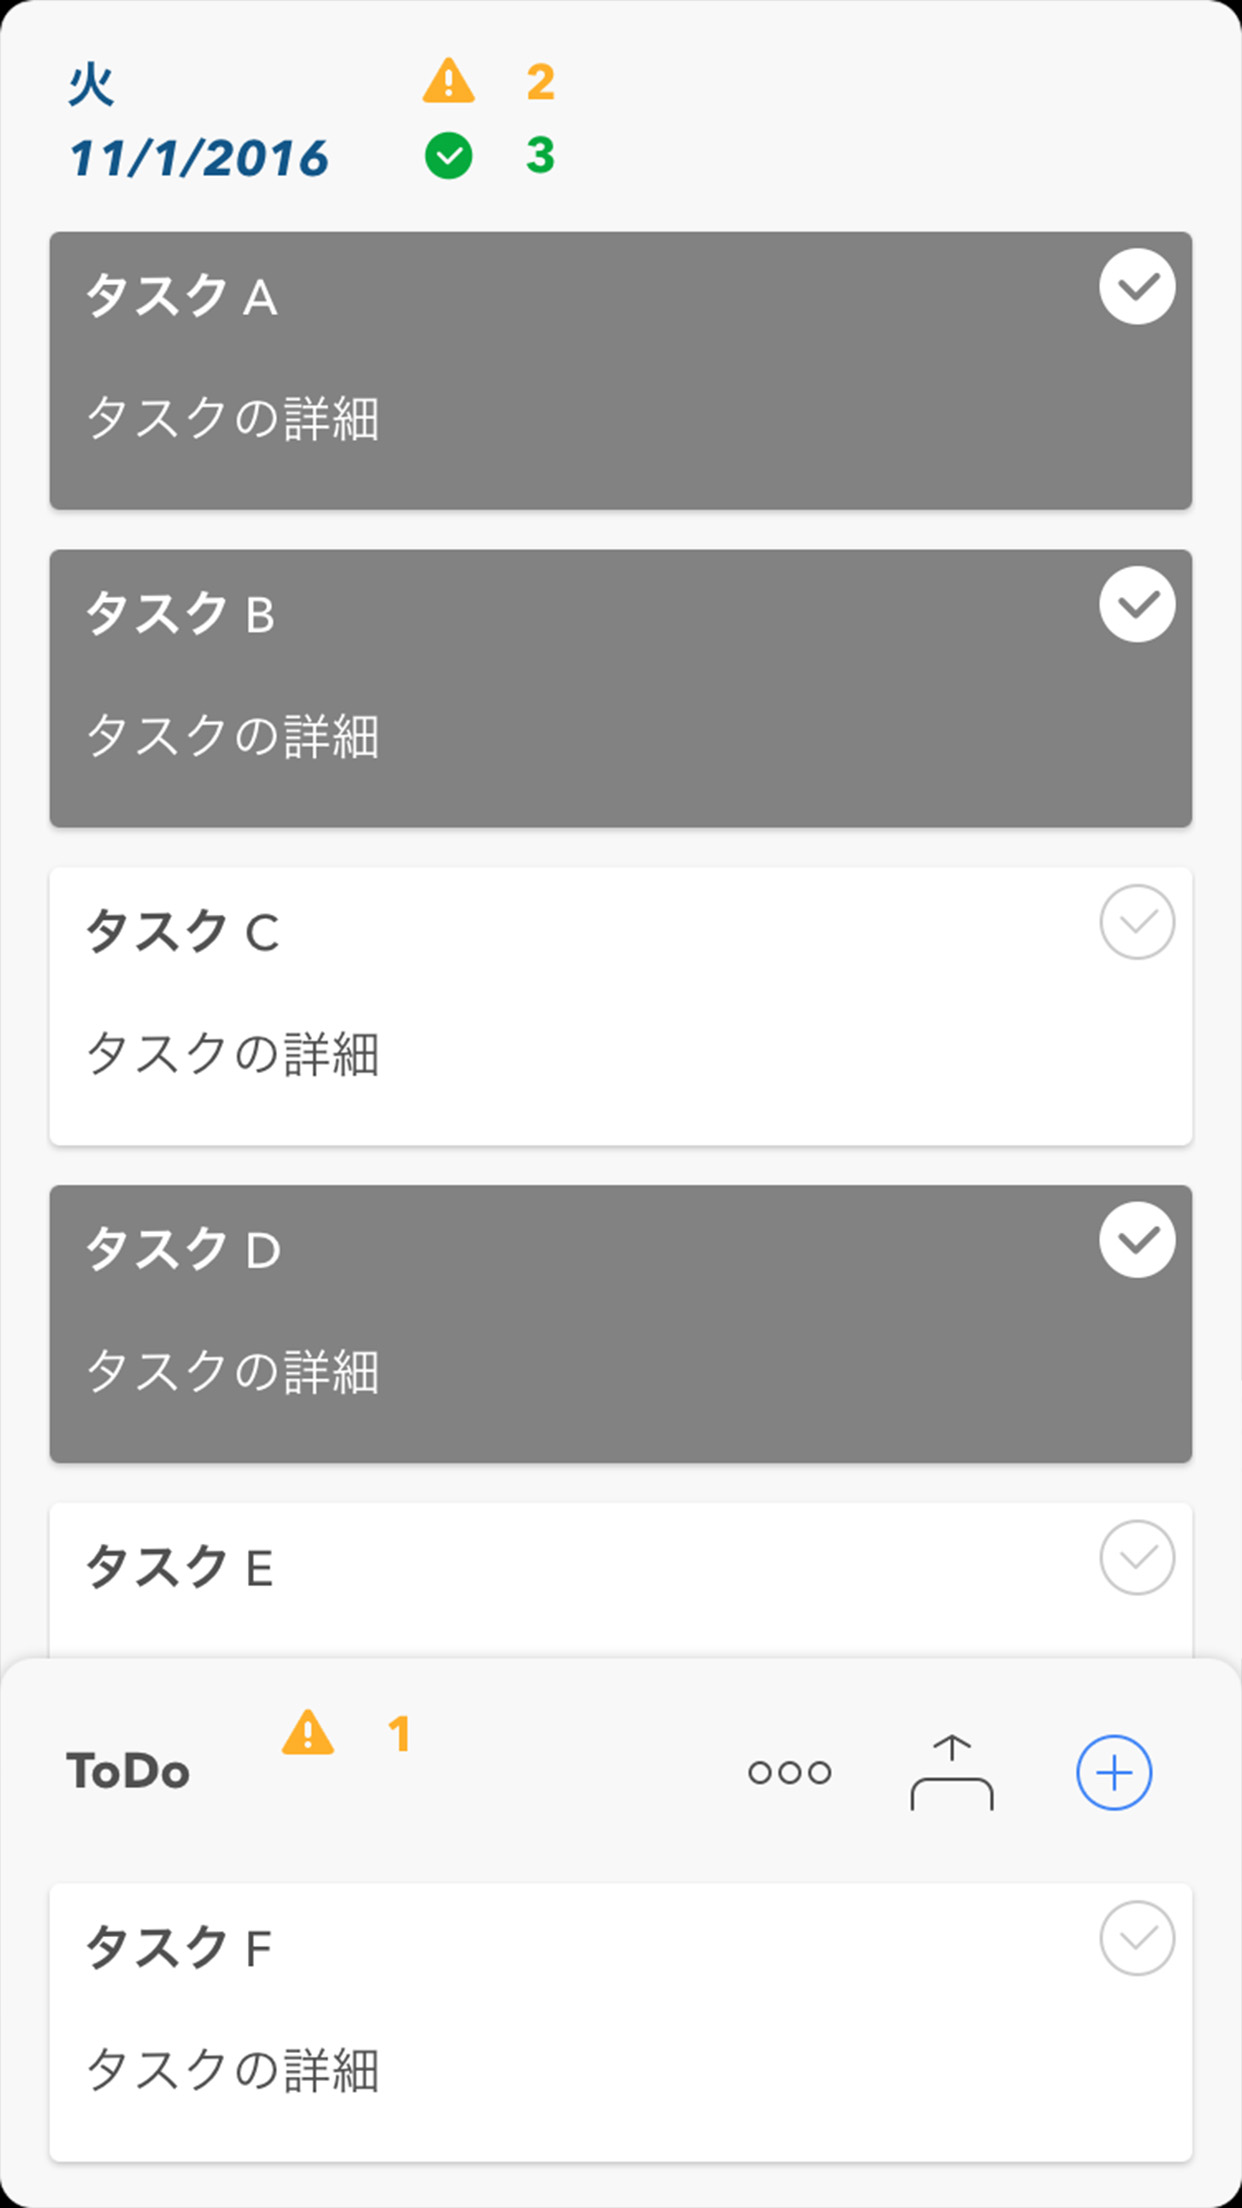
Task: Click the orange warning icon beside count 2
Action: (x=448, y=81)
